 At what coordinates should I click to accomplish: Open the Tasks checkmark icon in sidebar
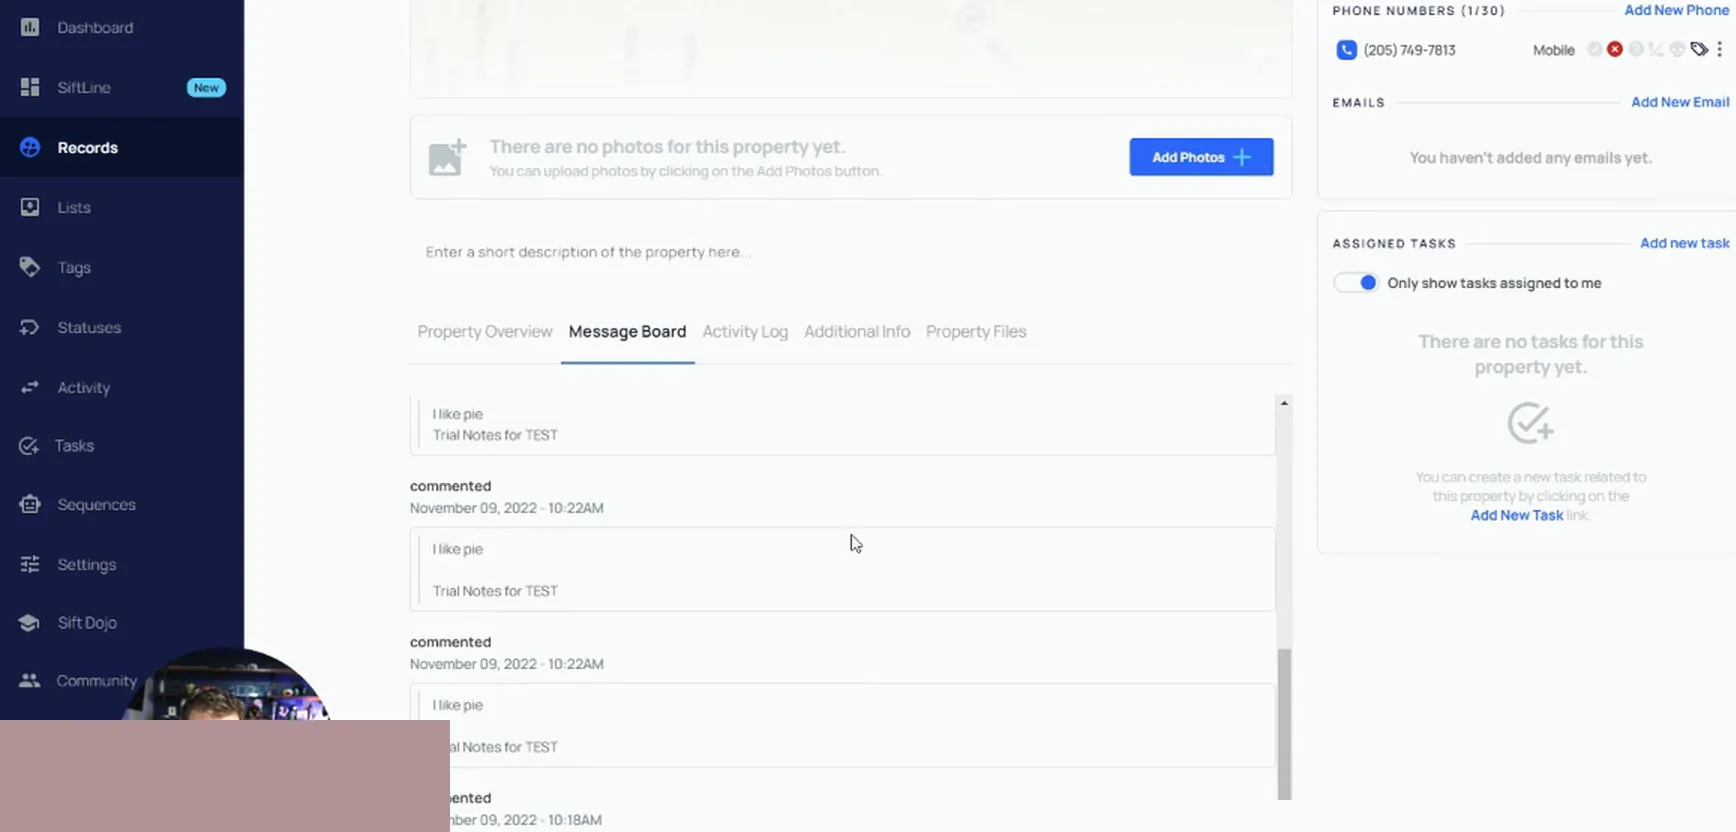(x=29, y=446)
